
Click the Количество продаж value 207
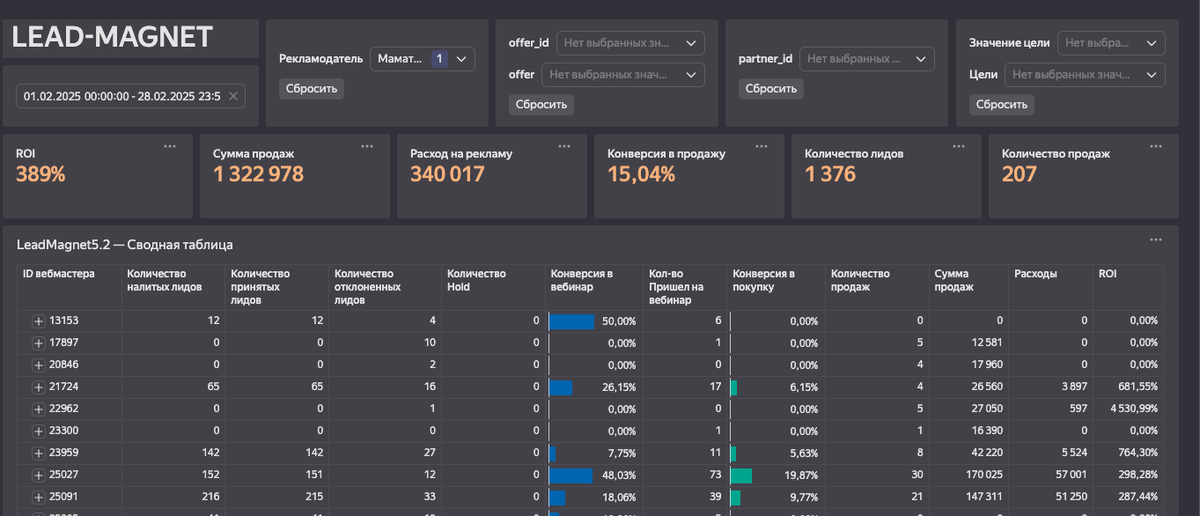pos(1020,174)
